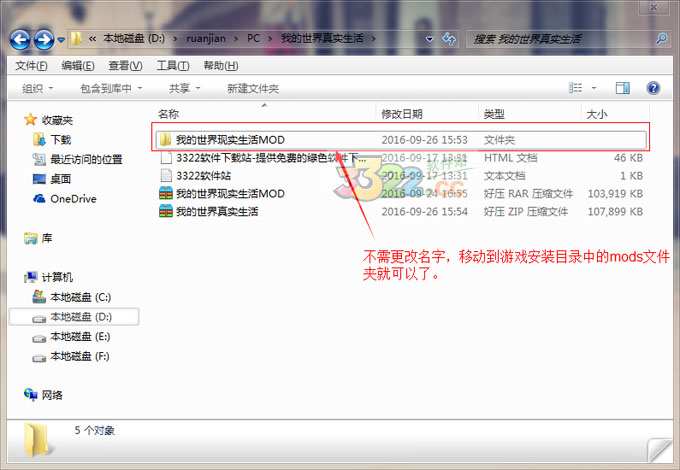Open 本地磁盘 (F:) drive
680x470 pixels.
coord(80,356)
